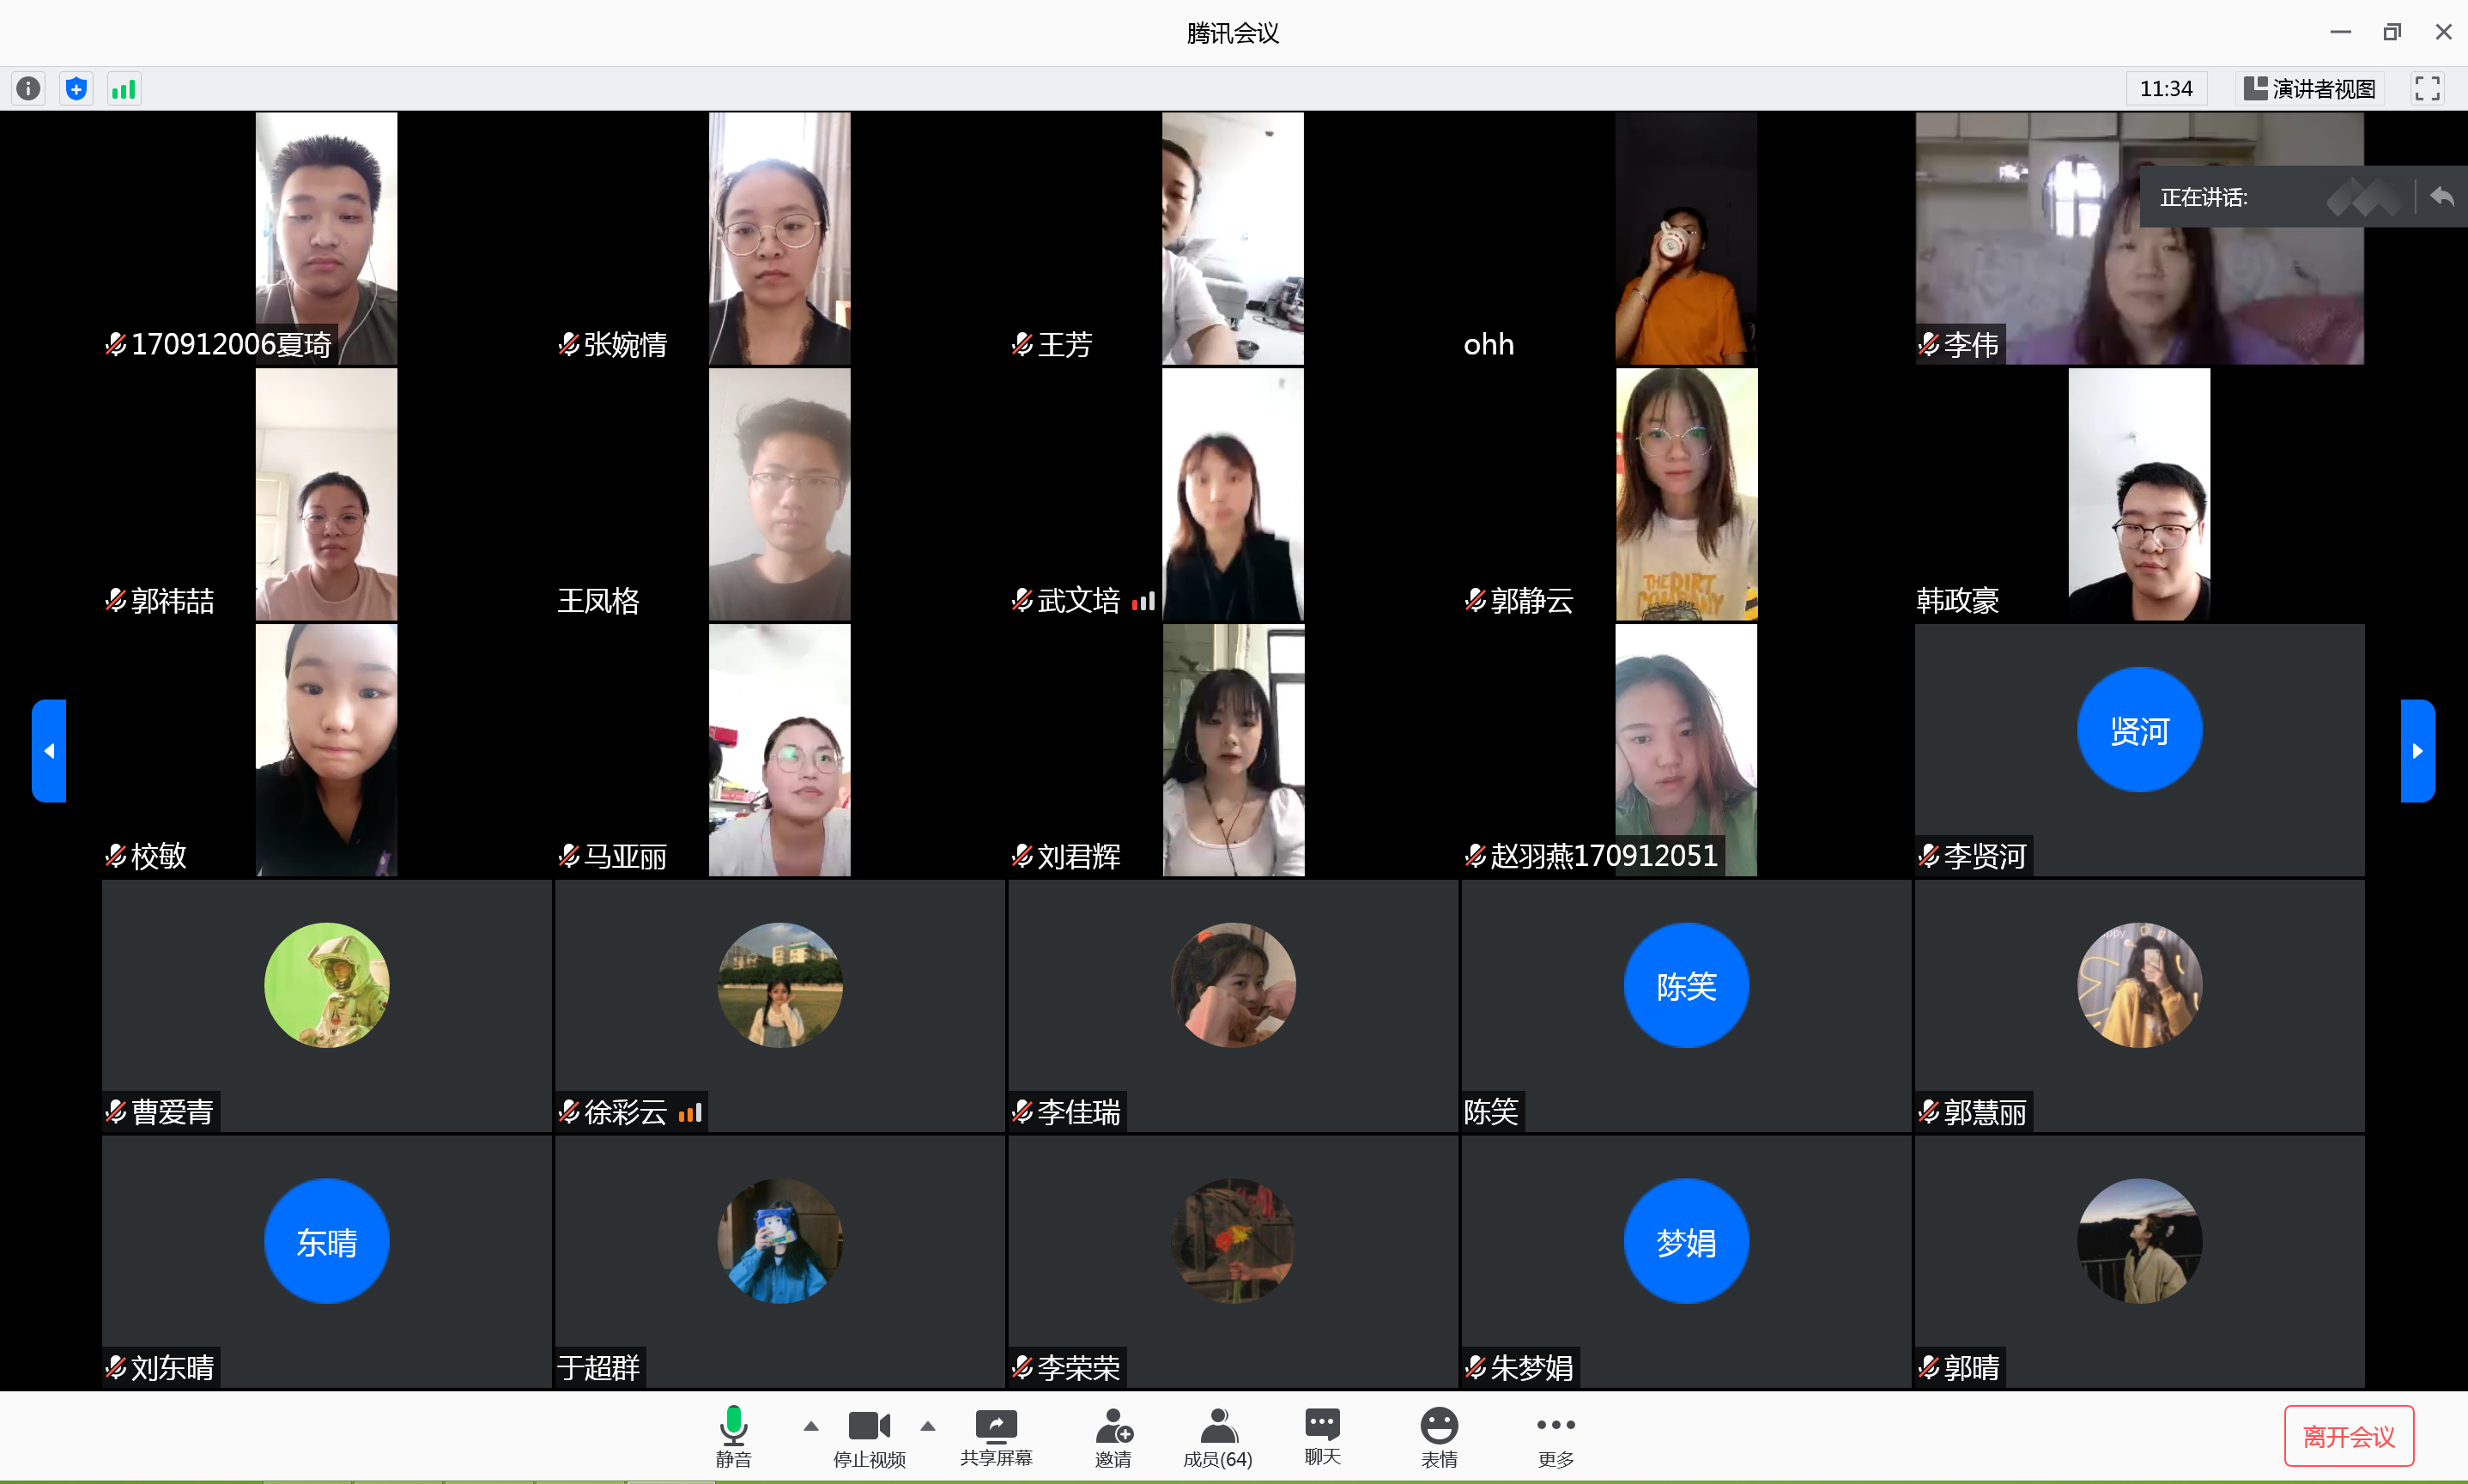
Task: Go to previous page of participants
Action: pos(49,750)
